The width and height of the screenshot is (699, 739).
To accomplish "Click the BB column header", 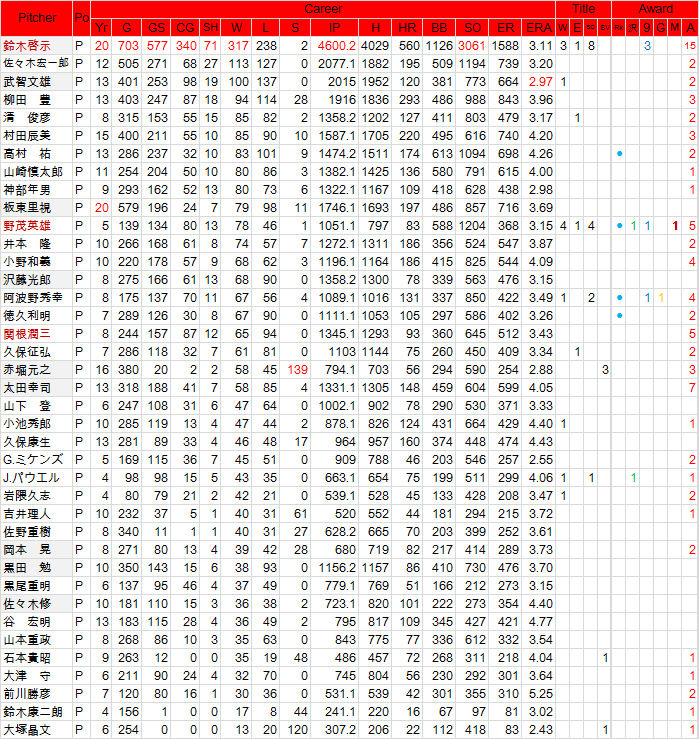I will click(439, 28).
